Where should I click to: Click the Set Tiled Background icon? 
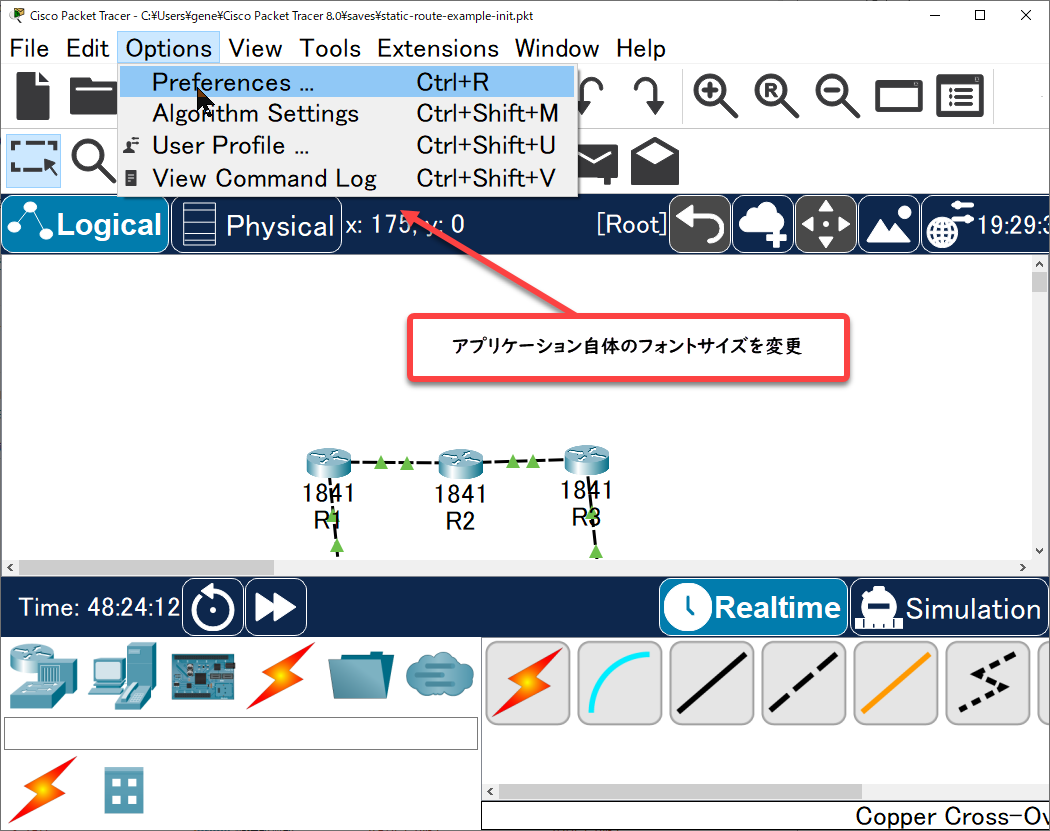(889, 225)
